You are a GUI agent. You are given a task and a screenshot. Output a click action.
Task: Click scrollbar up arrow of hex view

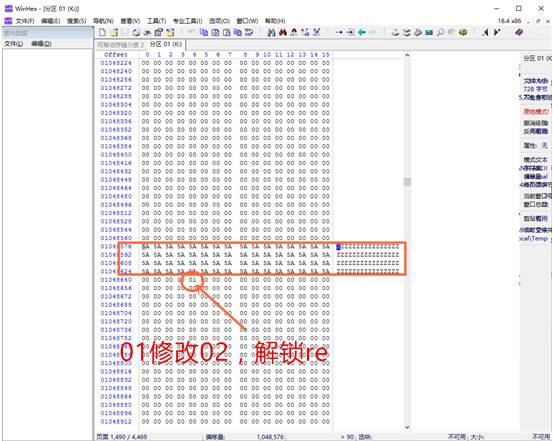[407, 55]
